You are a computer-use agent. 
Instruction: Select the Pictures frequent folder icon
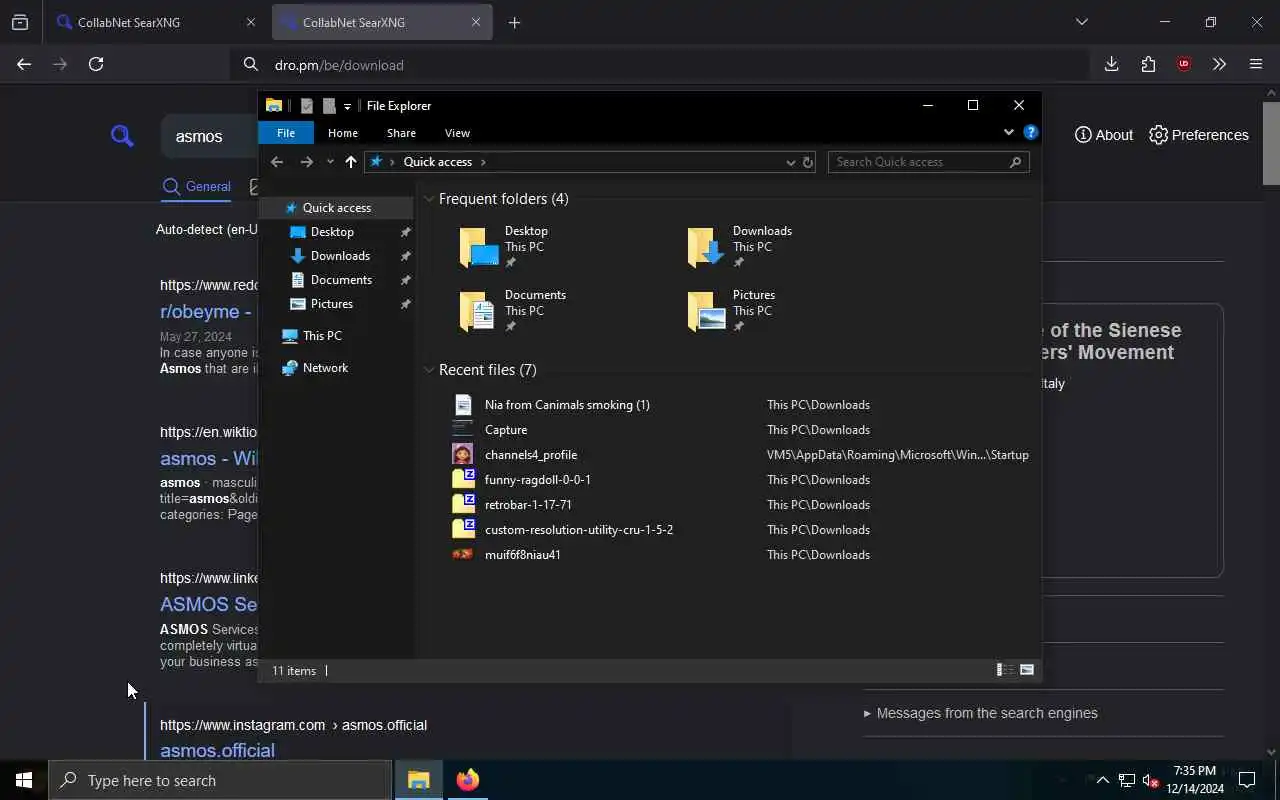(x=706, y=311)
